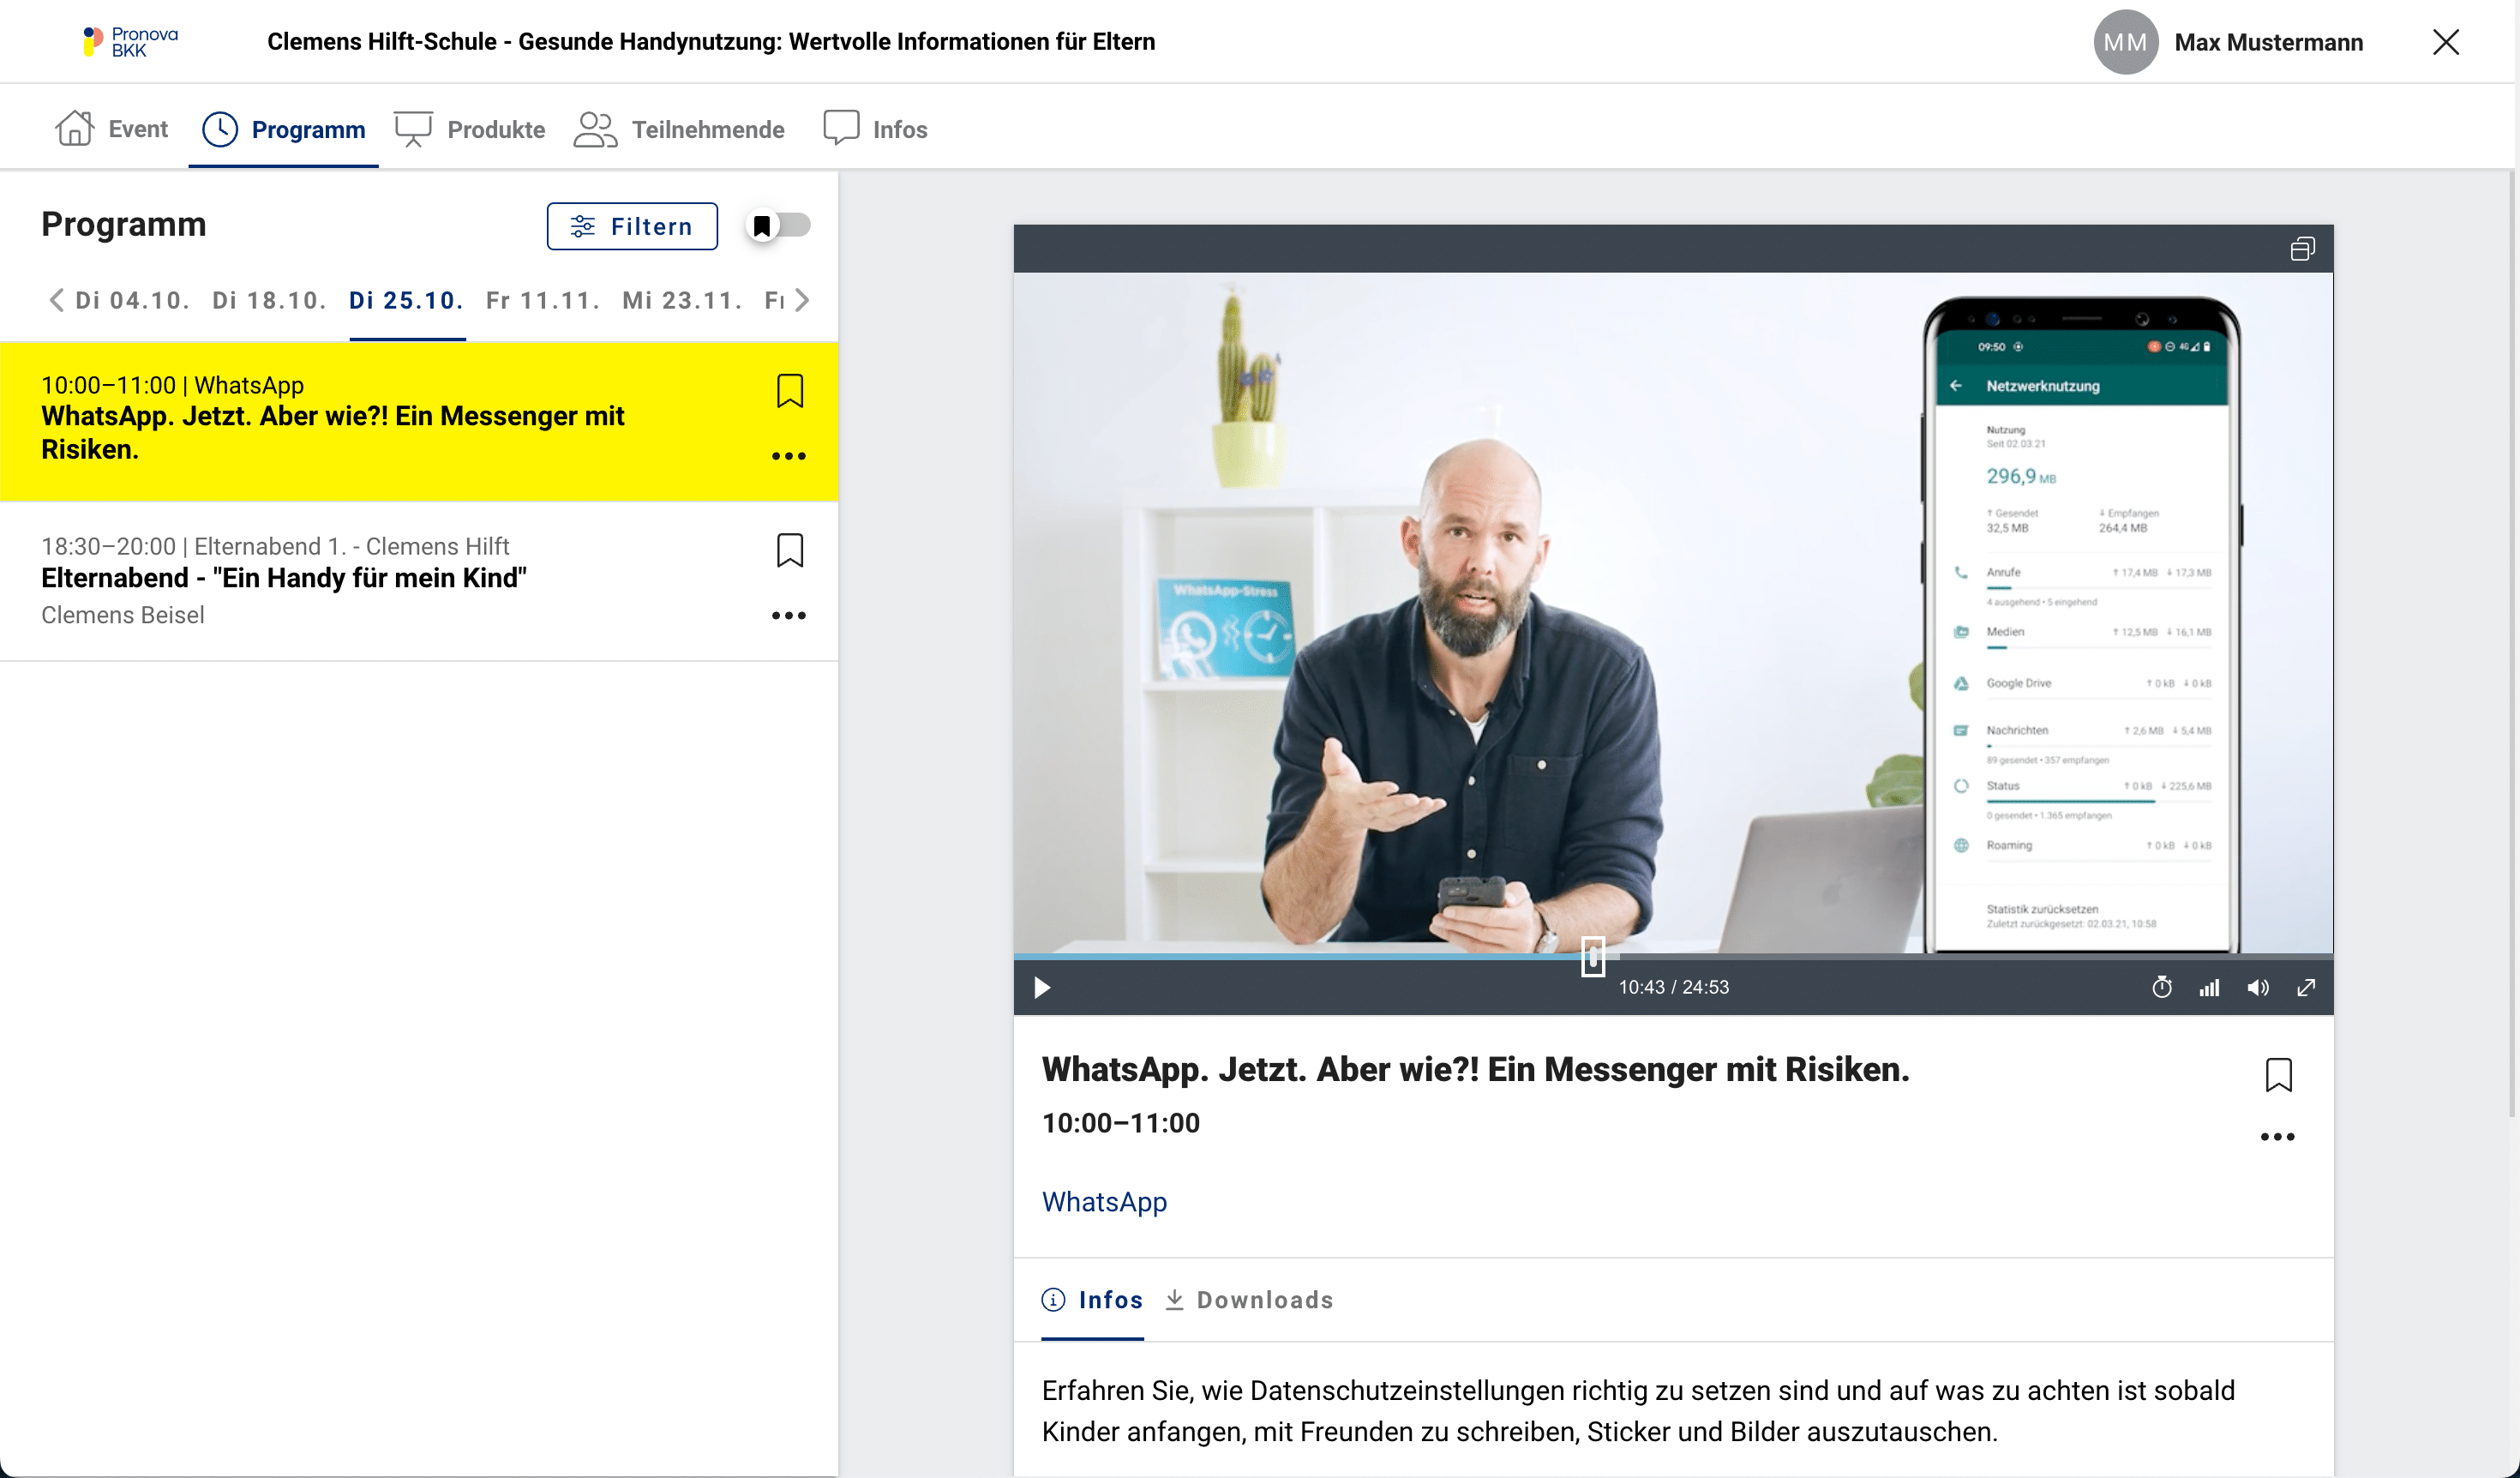
Task: Open more options for Elternabend session
Action: tap(789, 616)
